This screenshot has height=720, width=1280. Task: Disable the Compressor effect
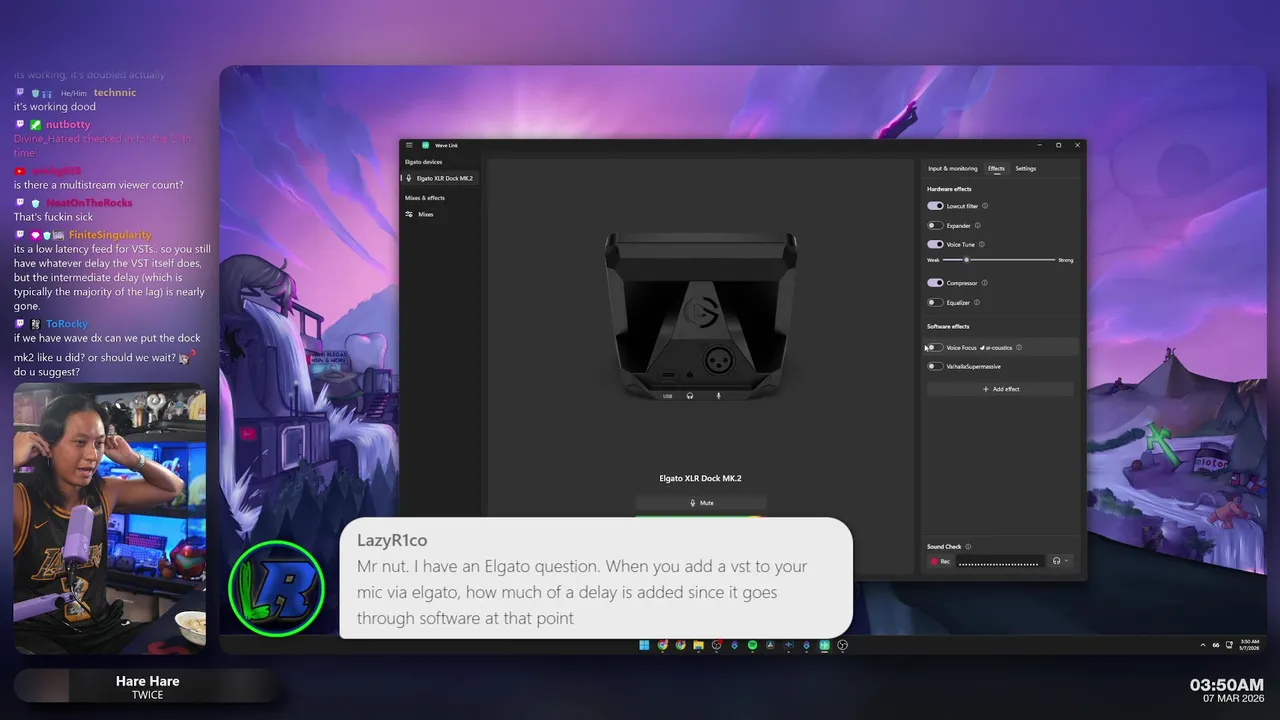[x=935, y=283]
